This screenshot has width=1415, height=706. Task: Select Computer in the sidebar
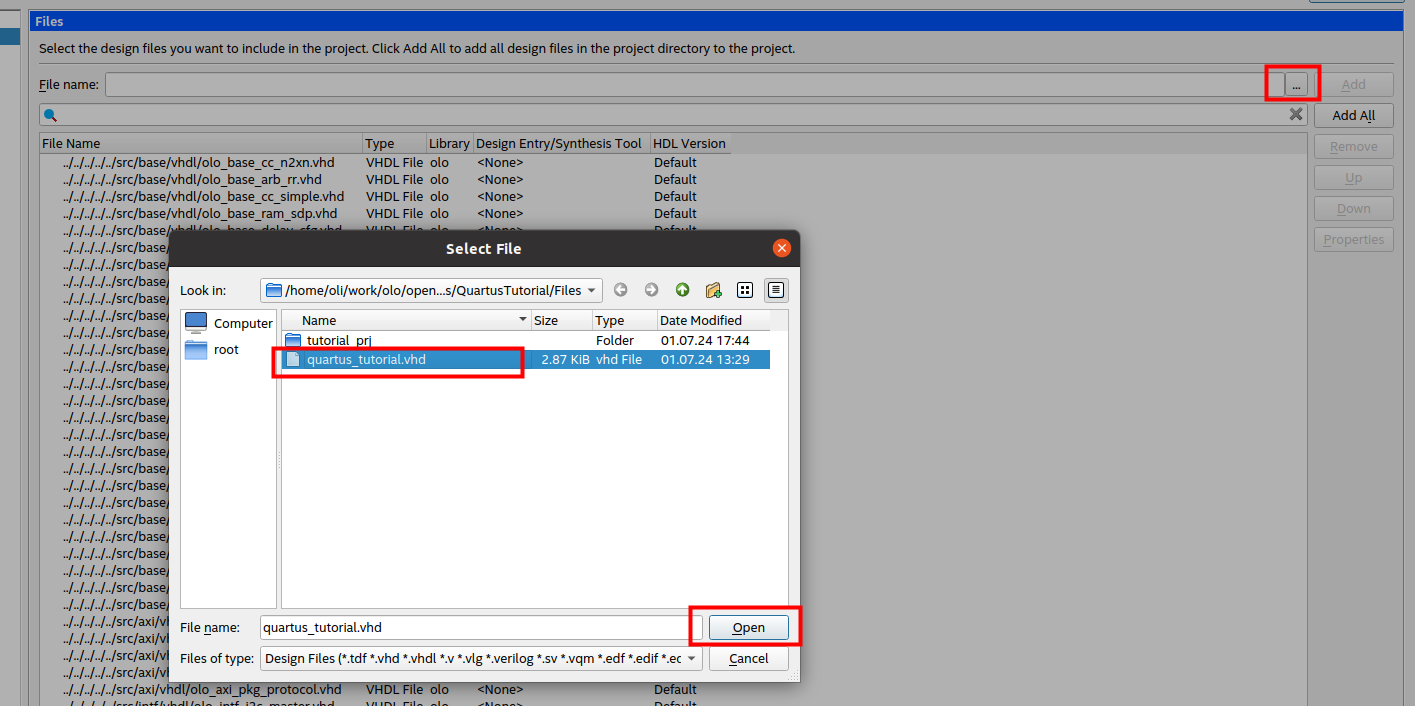point(229,323)
